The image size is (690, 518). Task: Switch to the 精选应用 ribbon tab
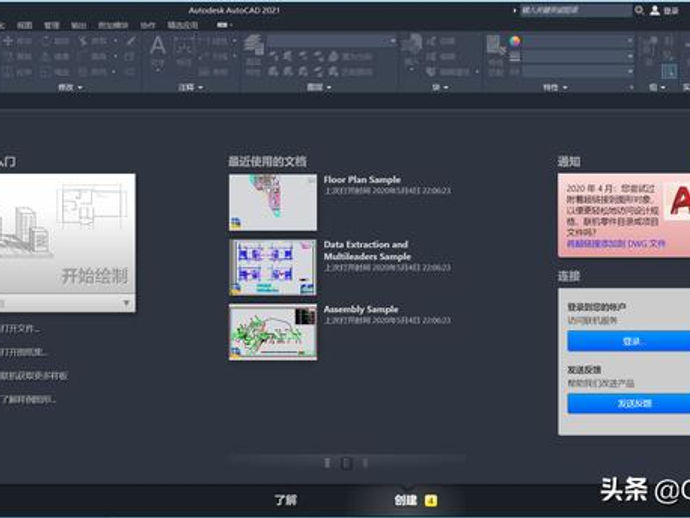183,25
